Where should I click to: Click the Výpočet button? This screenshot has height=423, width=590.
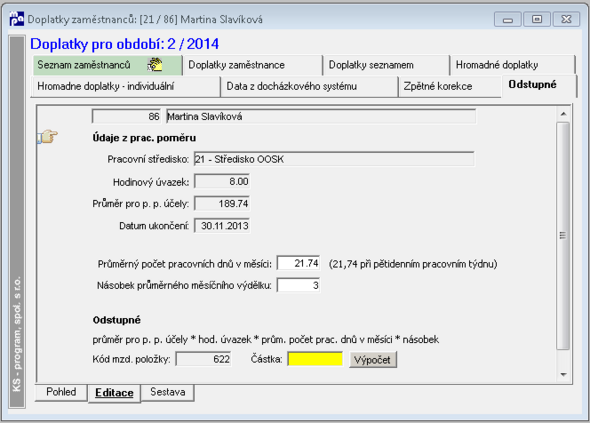[373, 359]
